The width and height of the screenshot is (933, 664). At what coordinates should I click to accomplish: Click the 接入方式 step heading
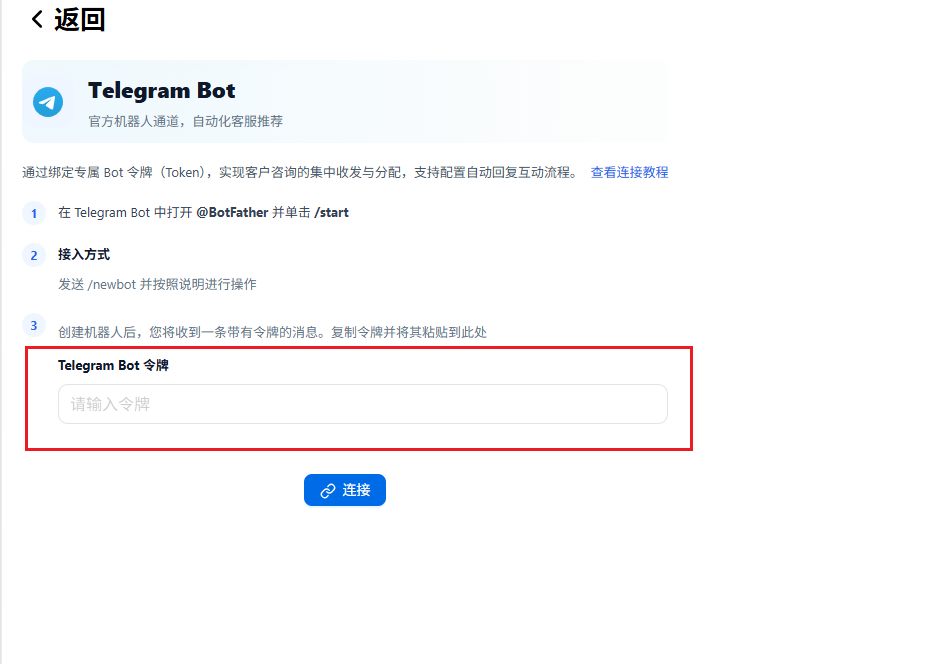(x=84, y=255)
